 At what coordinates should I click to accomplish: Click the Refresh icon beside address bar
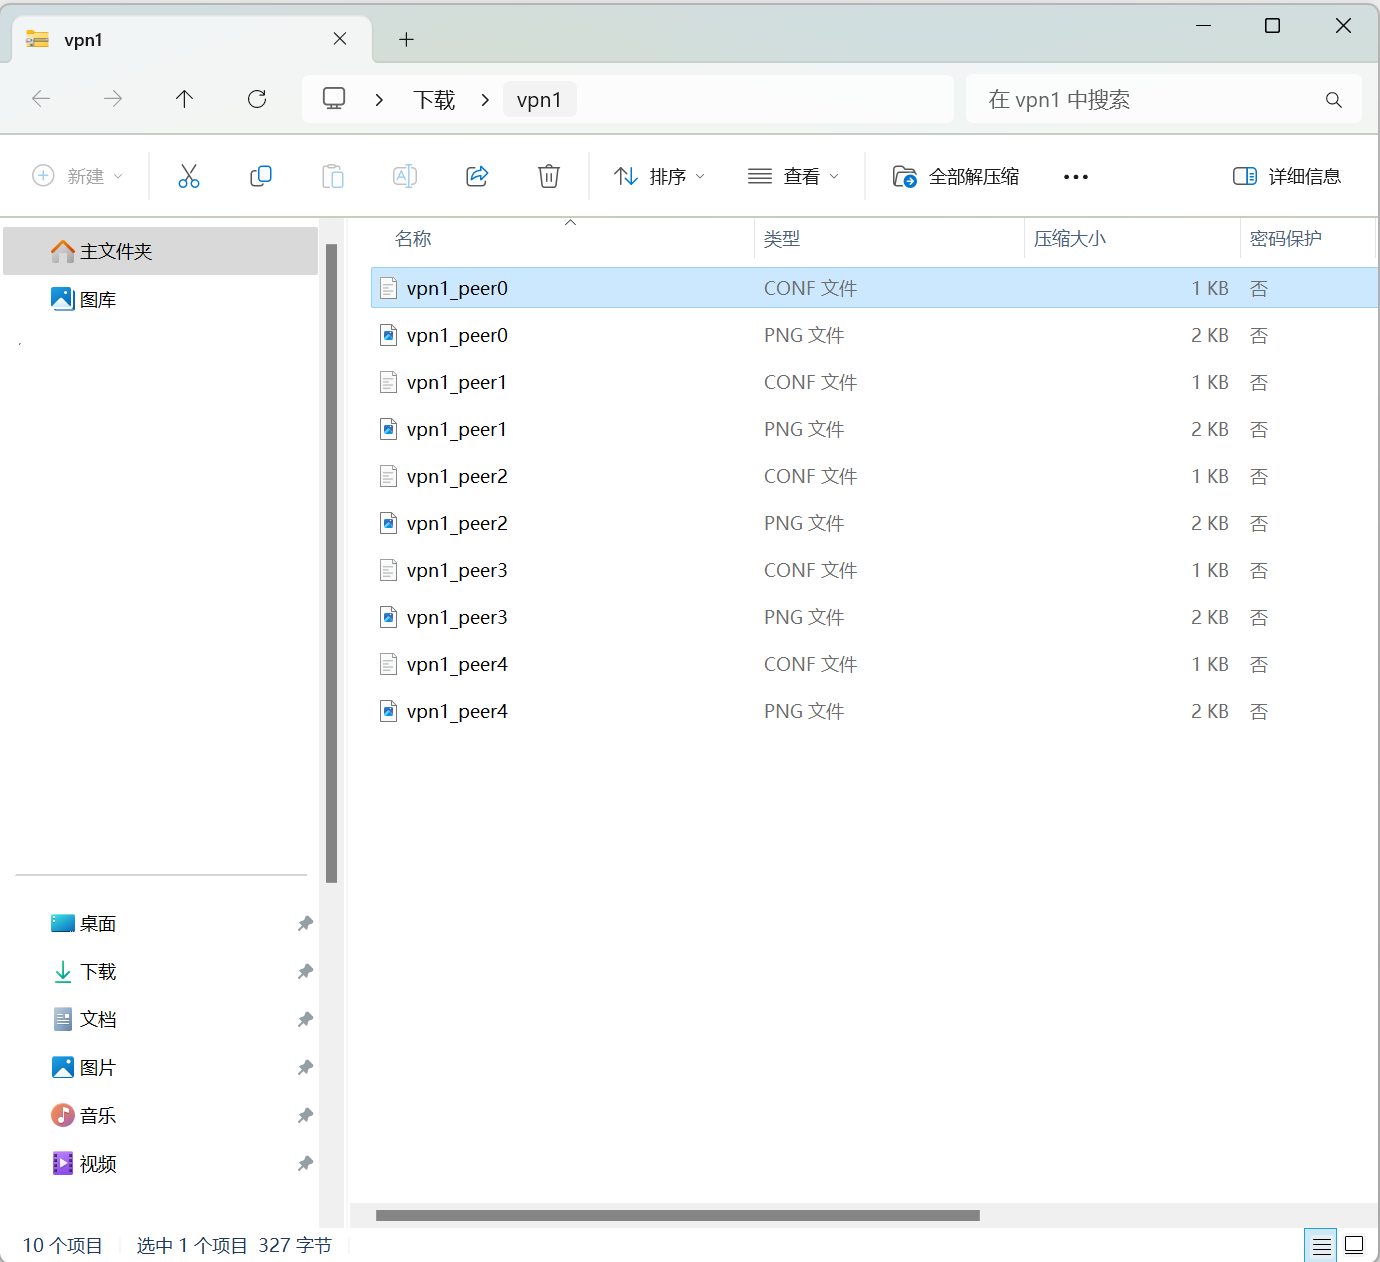[x=257, y=99]
